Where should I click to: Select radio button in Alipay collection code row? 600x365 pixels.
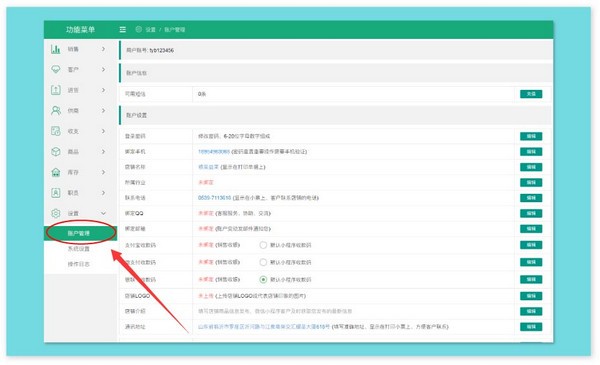[263, 245]
